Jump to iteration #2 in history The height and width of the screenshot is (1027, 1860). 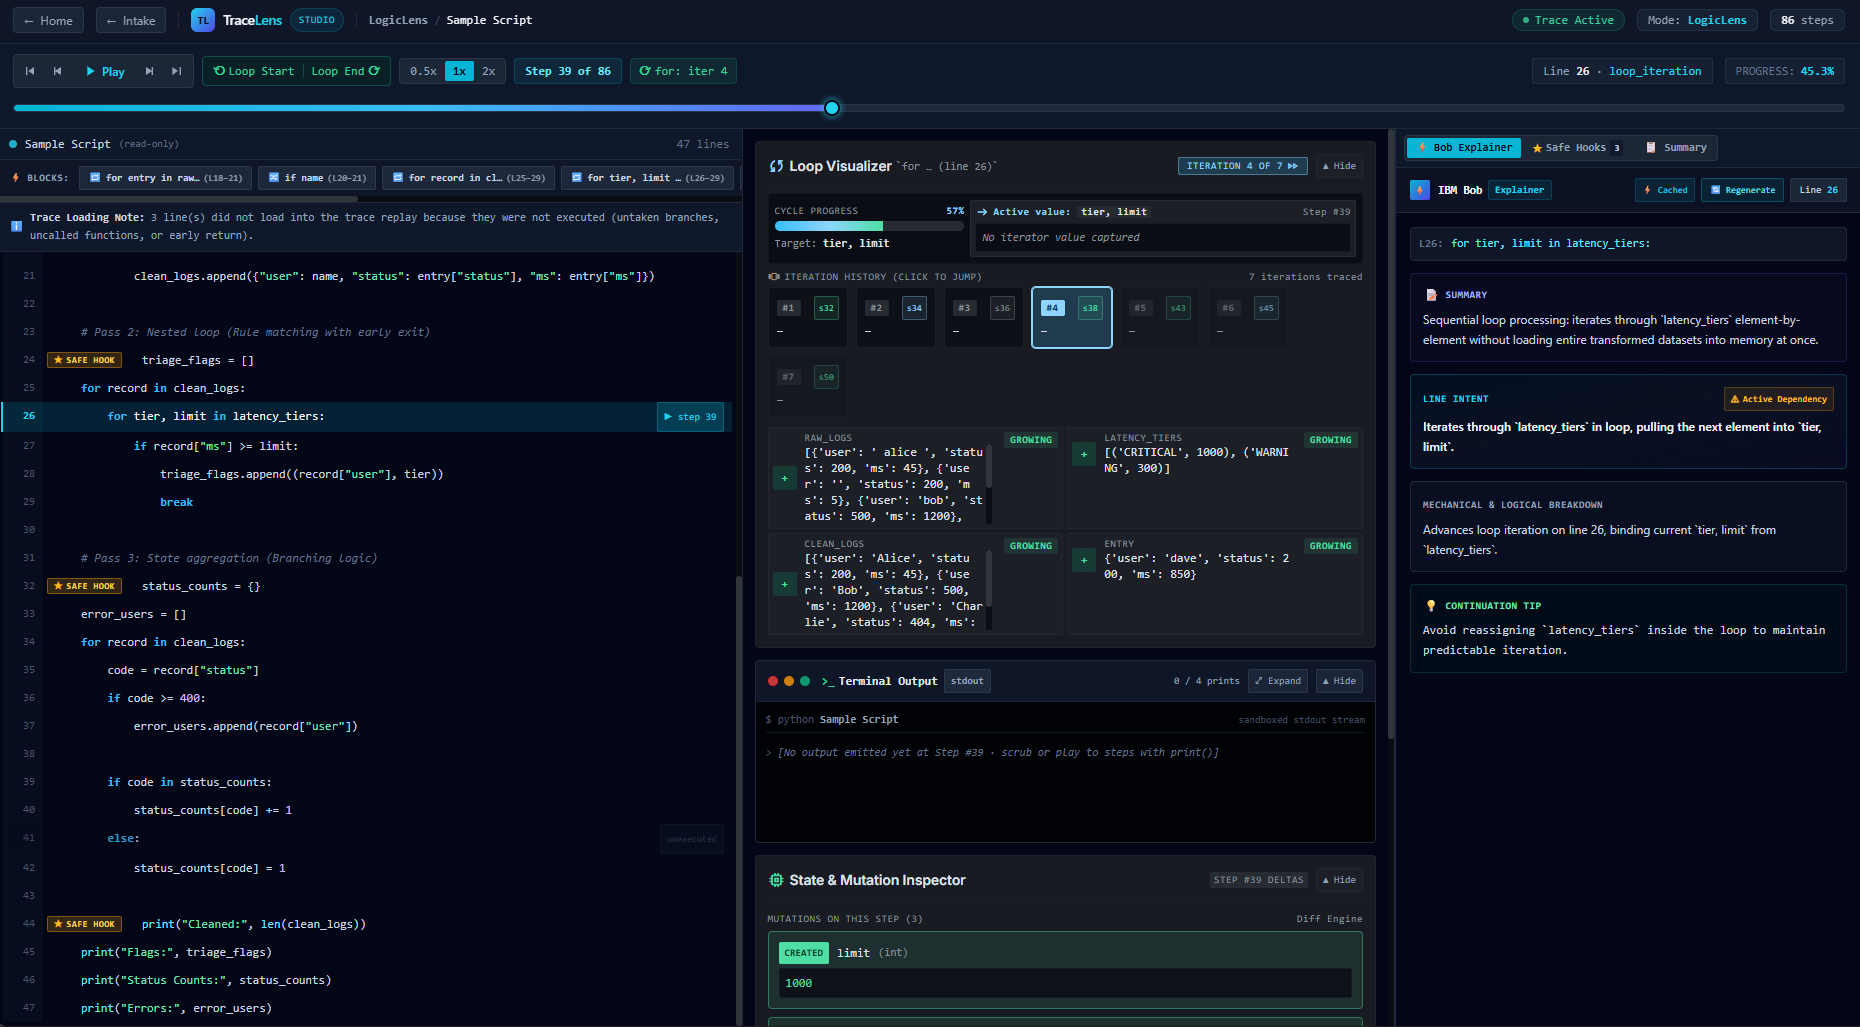point(898,318)
